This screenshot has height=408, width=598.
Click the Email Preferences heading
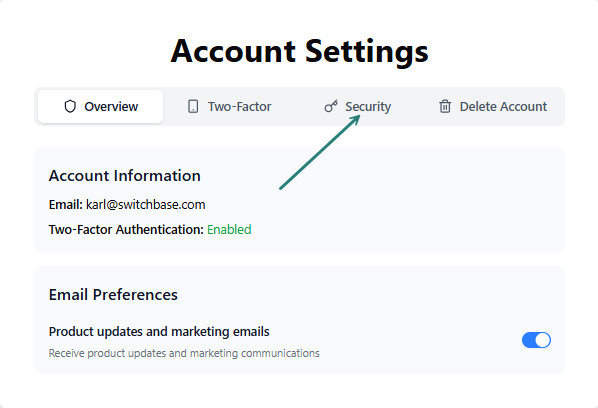point(113,295)
